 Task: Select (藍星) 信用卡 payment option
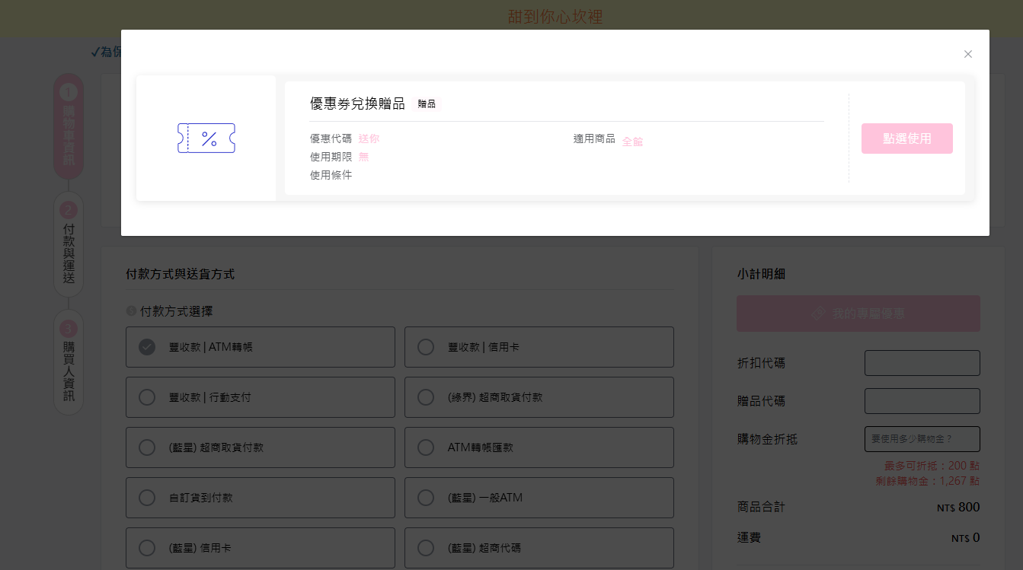coord(260,548)
